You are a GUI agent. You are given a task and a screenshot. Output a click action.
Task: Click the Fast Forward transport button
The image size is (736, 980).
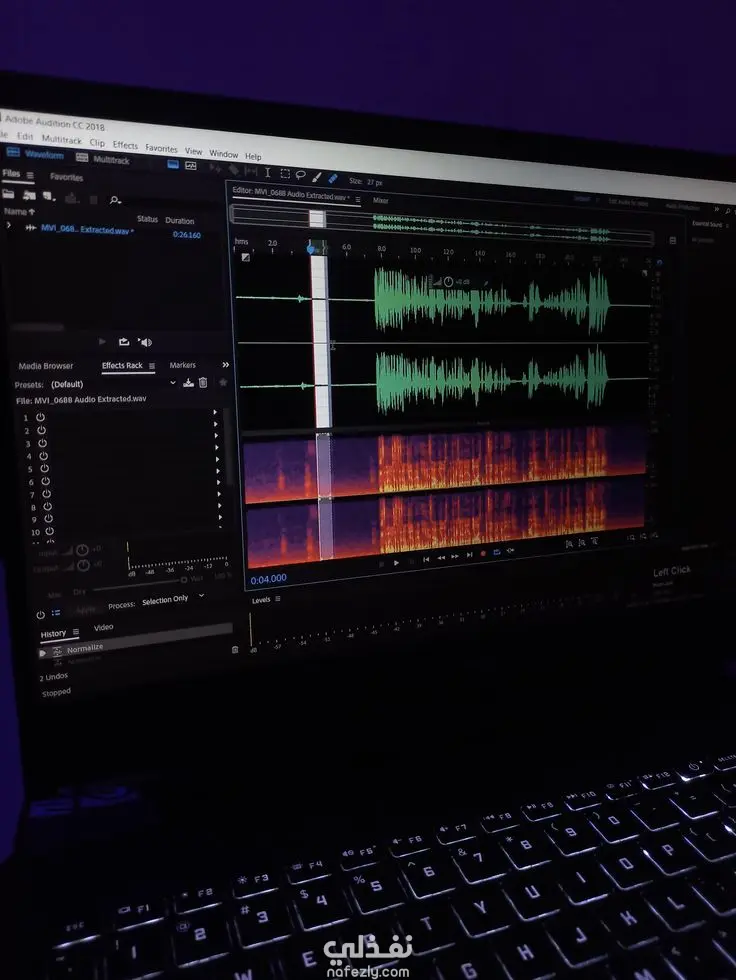(x=455, y=556)
